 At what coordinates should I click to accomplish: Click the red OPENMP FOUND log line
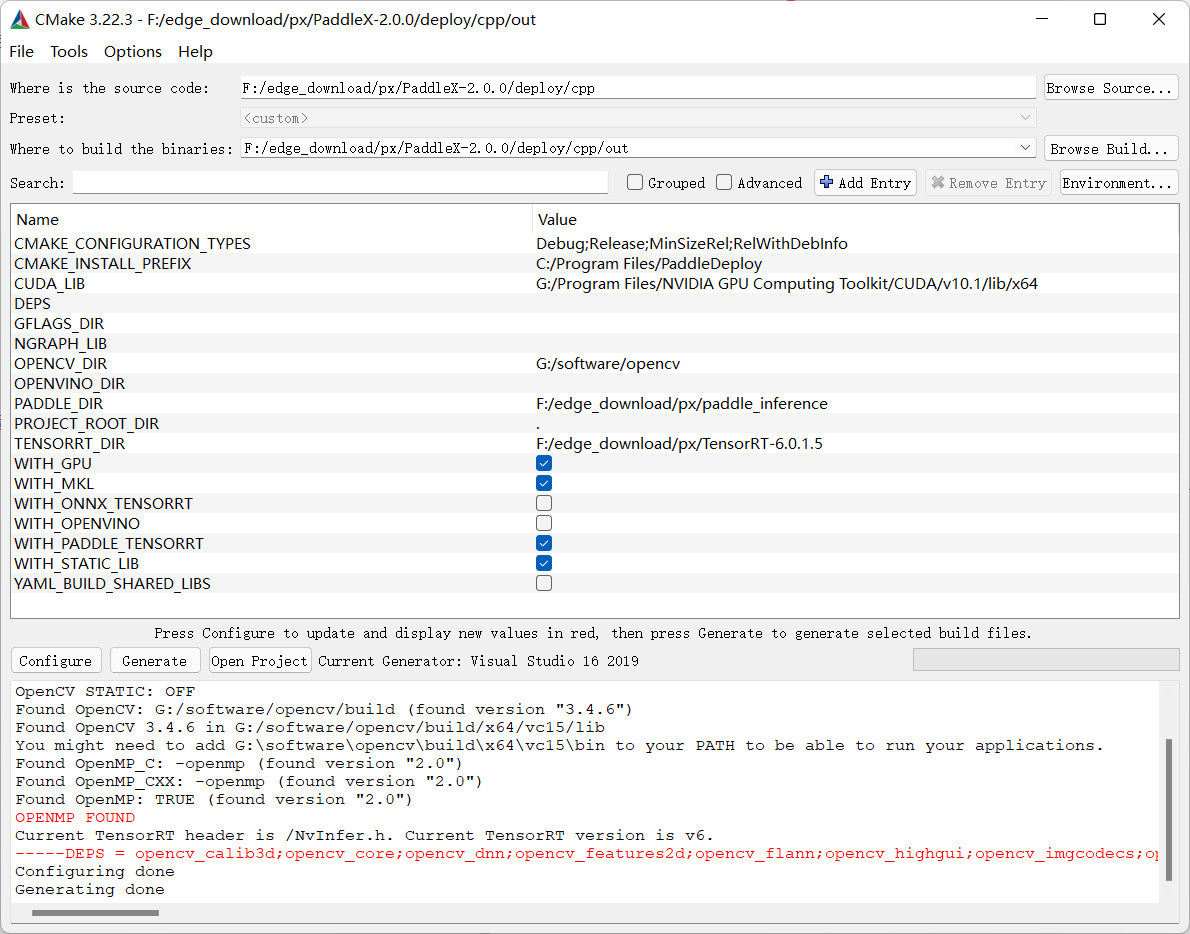pos(75,817)
